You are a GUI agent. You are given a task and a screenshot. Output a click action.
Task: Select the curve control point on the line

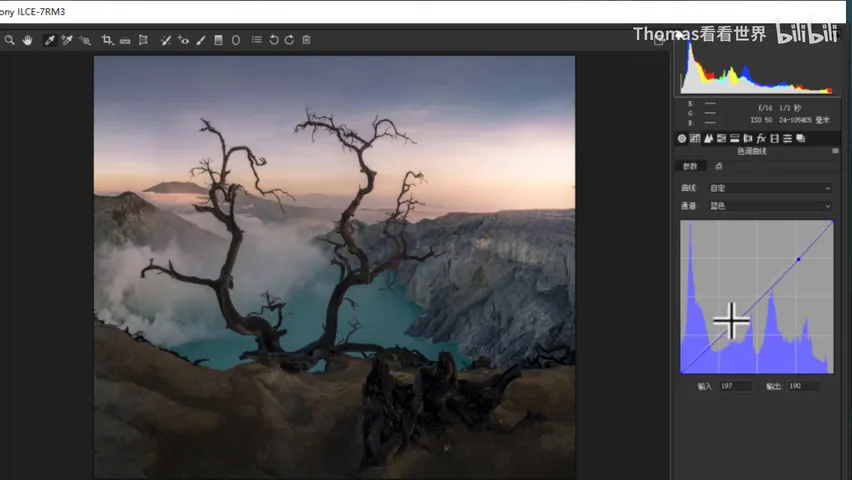pyautogui.click(x=798, y=259)
